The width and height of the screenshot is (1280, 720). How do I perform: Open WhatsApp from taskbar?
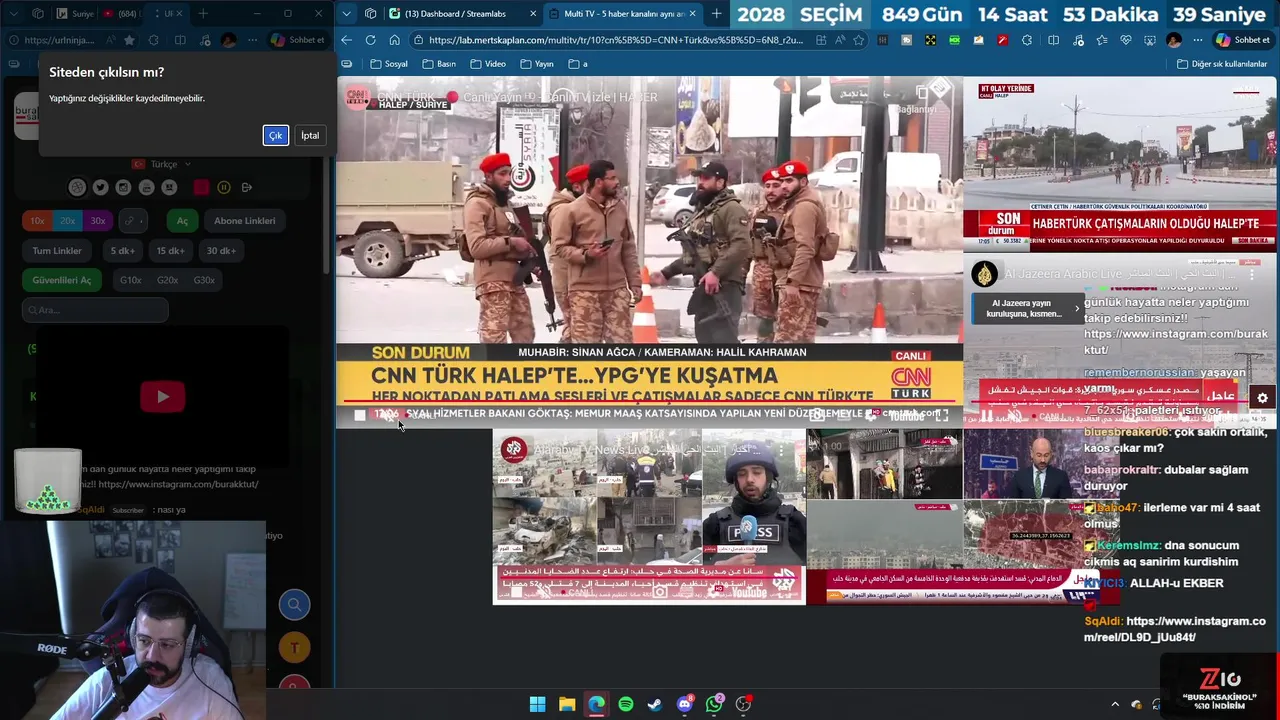point(714,704)
